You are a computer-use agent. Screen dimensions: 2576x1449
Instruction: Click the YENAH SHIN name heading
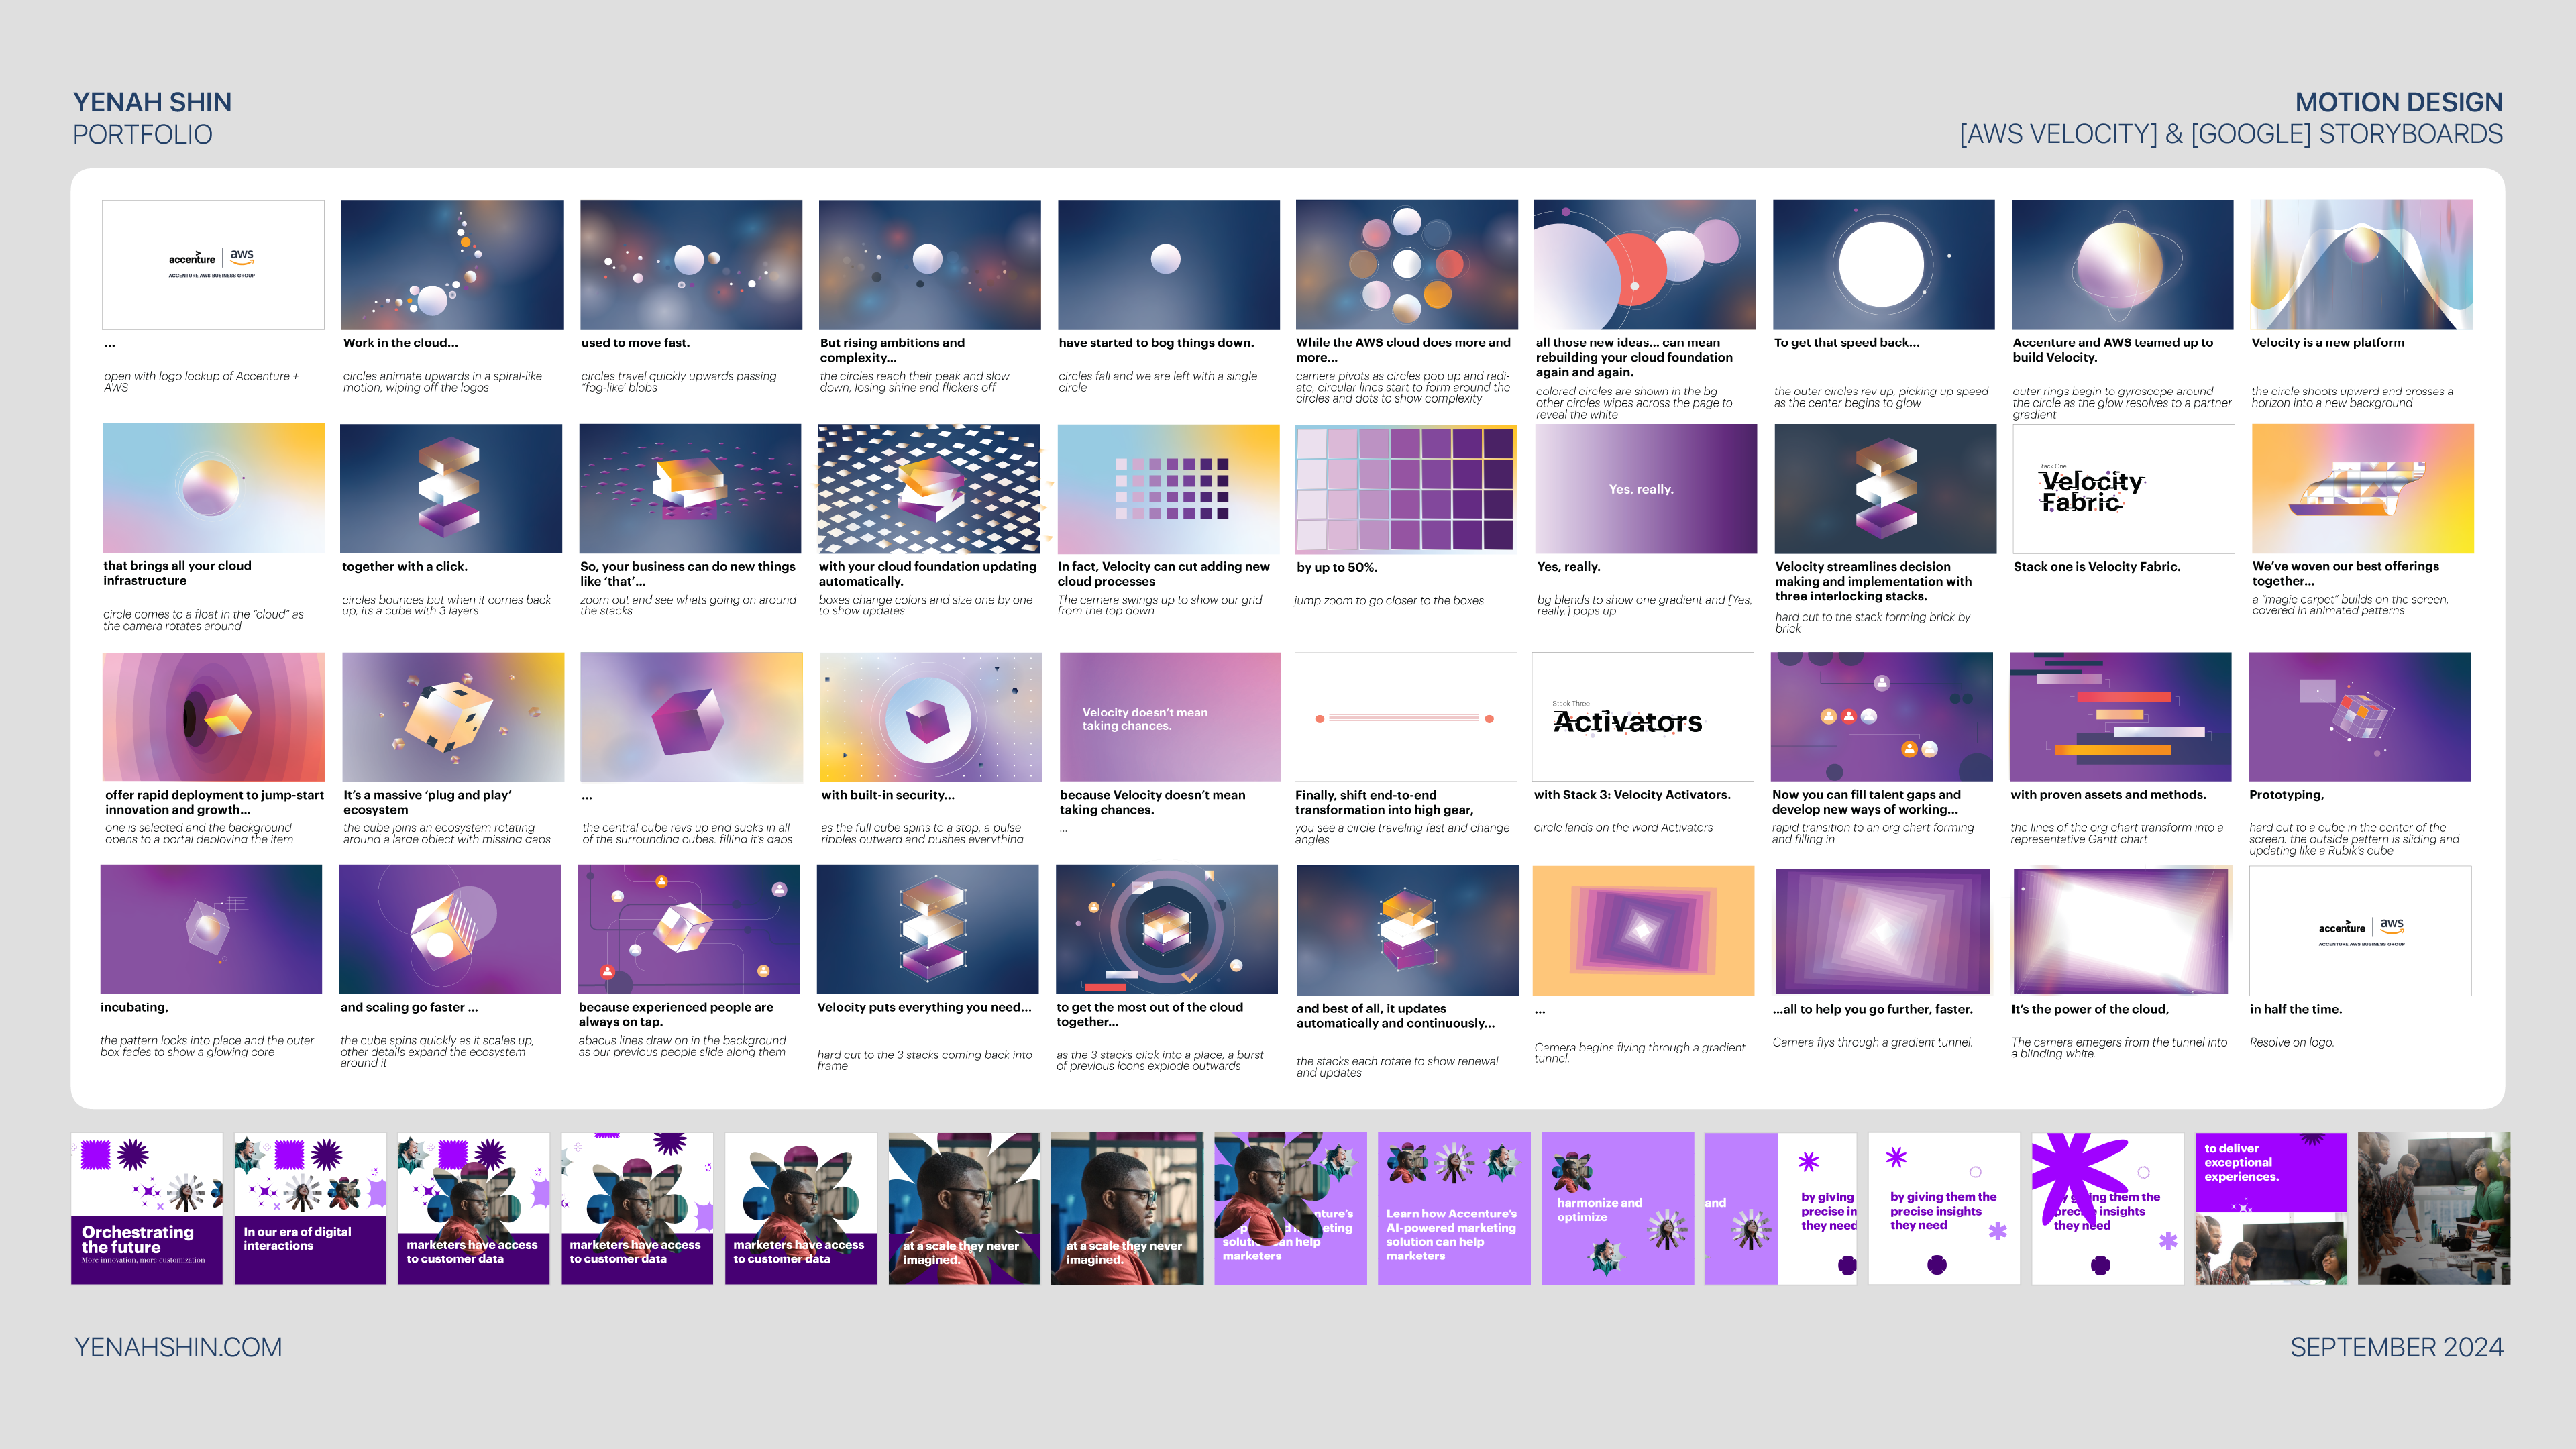pyautogui.click(x=152, y=102)
